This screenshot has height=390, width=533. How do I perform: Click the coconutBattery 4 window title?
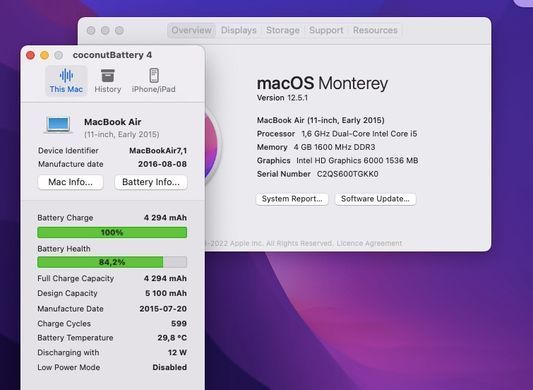click(112, 55)
